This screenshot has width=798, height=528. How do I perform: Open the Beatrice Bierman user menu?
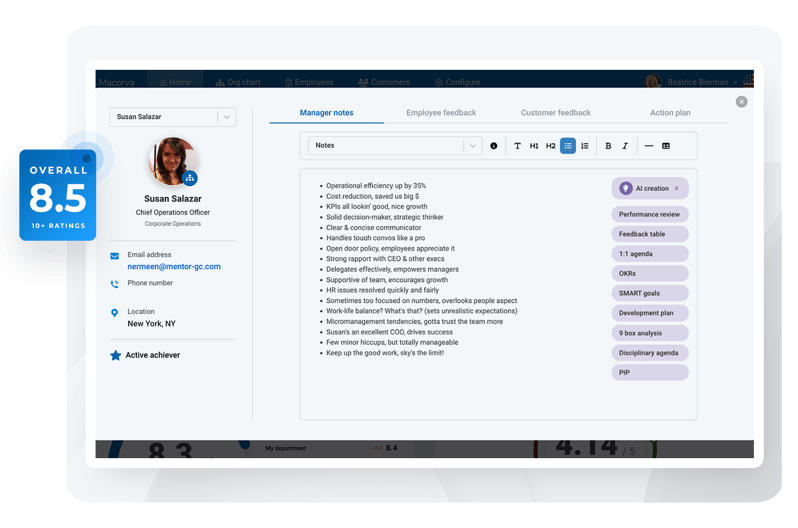point(691,82)
